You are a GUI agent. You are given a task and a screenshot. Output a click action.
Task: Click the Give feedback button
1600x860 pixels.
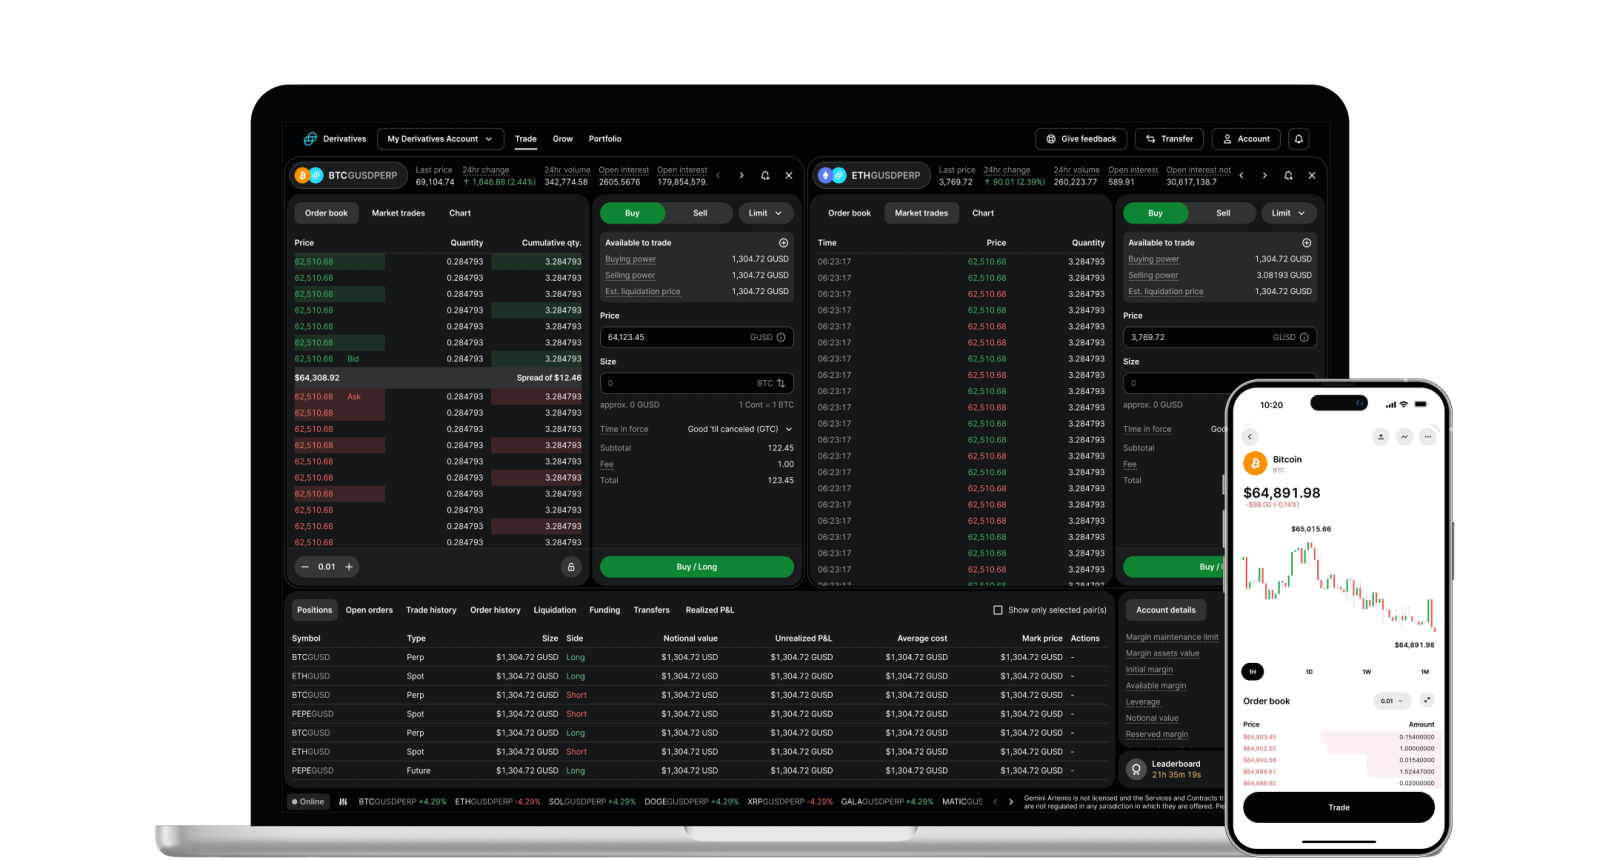click(x=1081, y=139)
